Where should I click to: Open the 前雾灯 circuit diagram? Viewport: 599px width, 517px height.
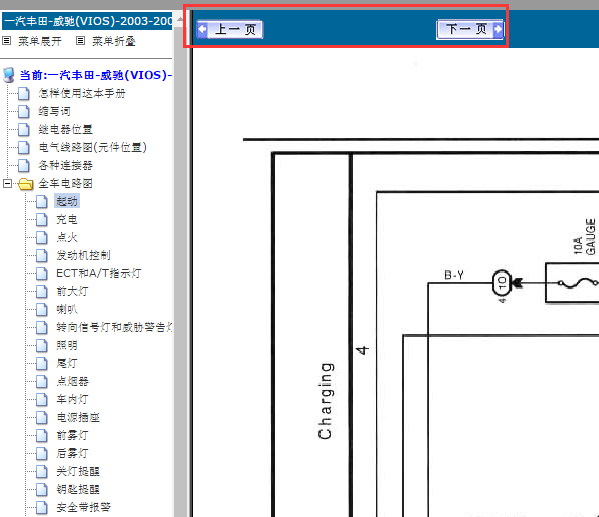(x=72, y=435)
